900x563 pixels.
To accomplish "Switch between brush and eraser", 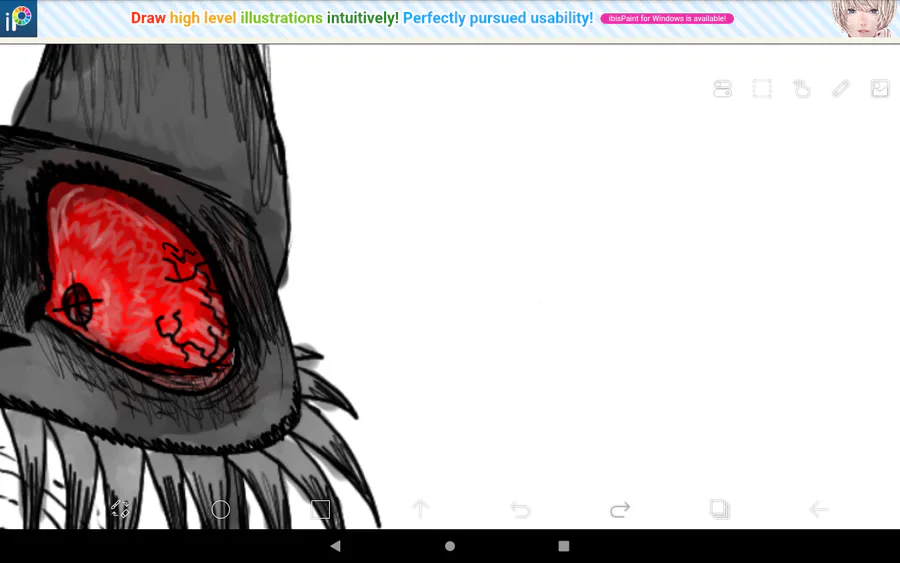I will pos(121,509).
